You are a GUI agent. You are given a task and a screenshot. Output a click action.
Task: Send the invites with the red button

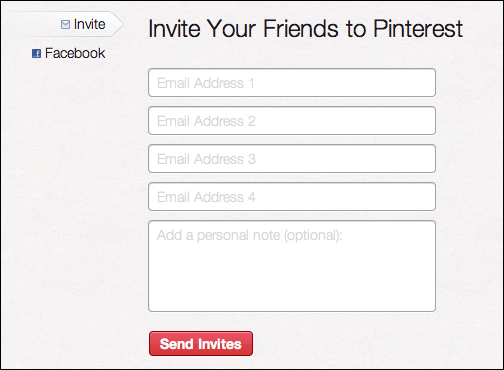click(x=201, y=343)
